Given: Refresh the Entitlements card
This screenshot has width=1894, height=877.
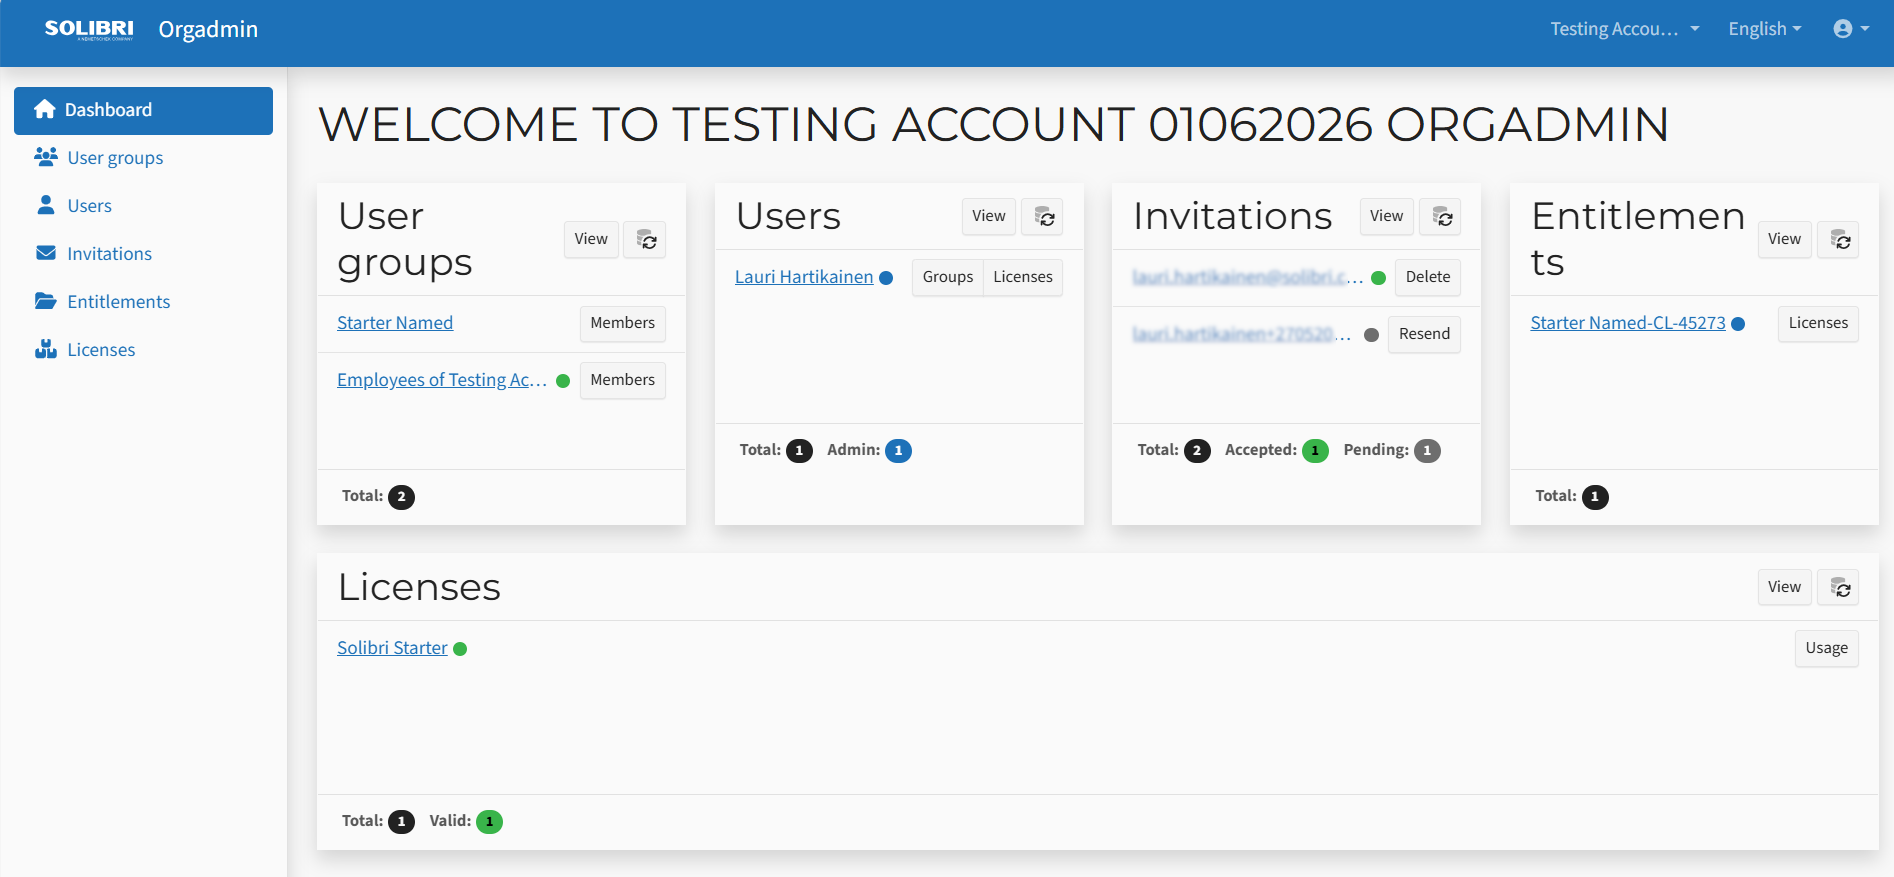Looking at the screenshot, I should (x=1838, y=240).
